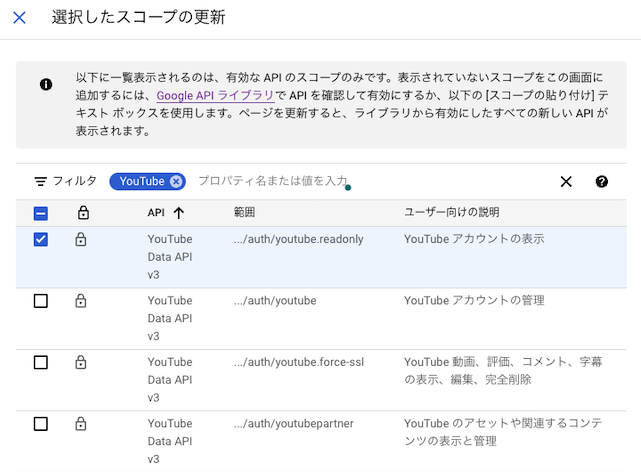Click the フィルタ filter icon
The height and width of the screenshot is (472, 641).
click(40, 181)
